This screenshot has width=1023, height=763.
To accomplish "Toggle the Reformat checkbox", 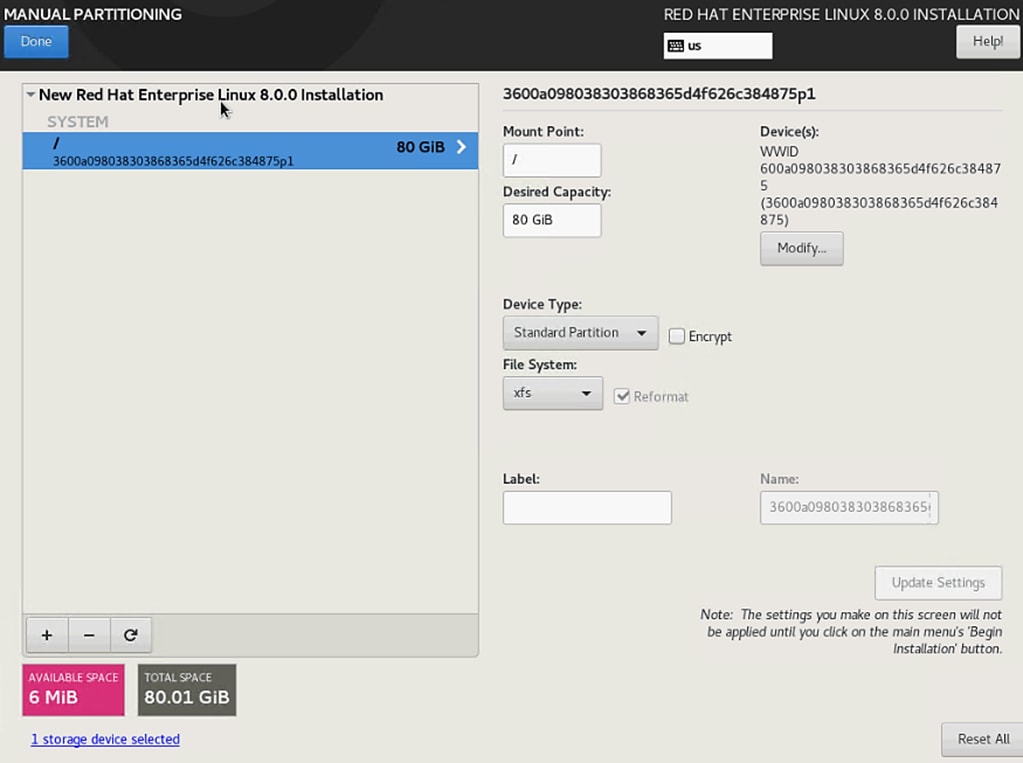I will pos(622,396).
